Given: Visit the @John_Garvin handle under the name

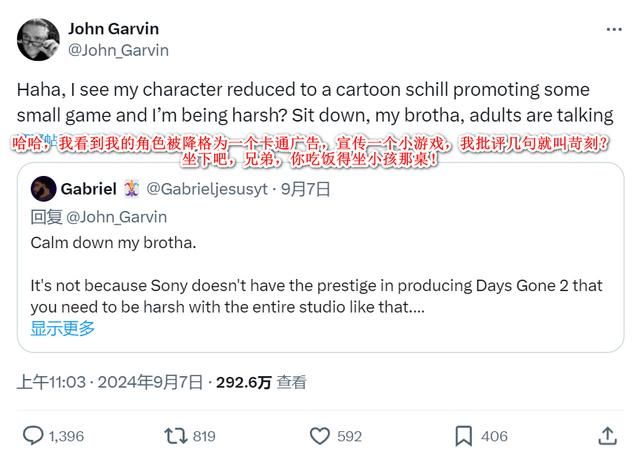Looking at the screenshot, I should (x=118, y=50).
